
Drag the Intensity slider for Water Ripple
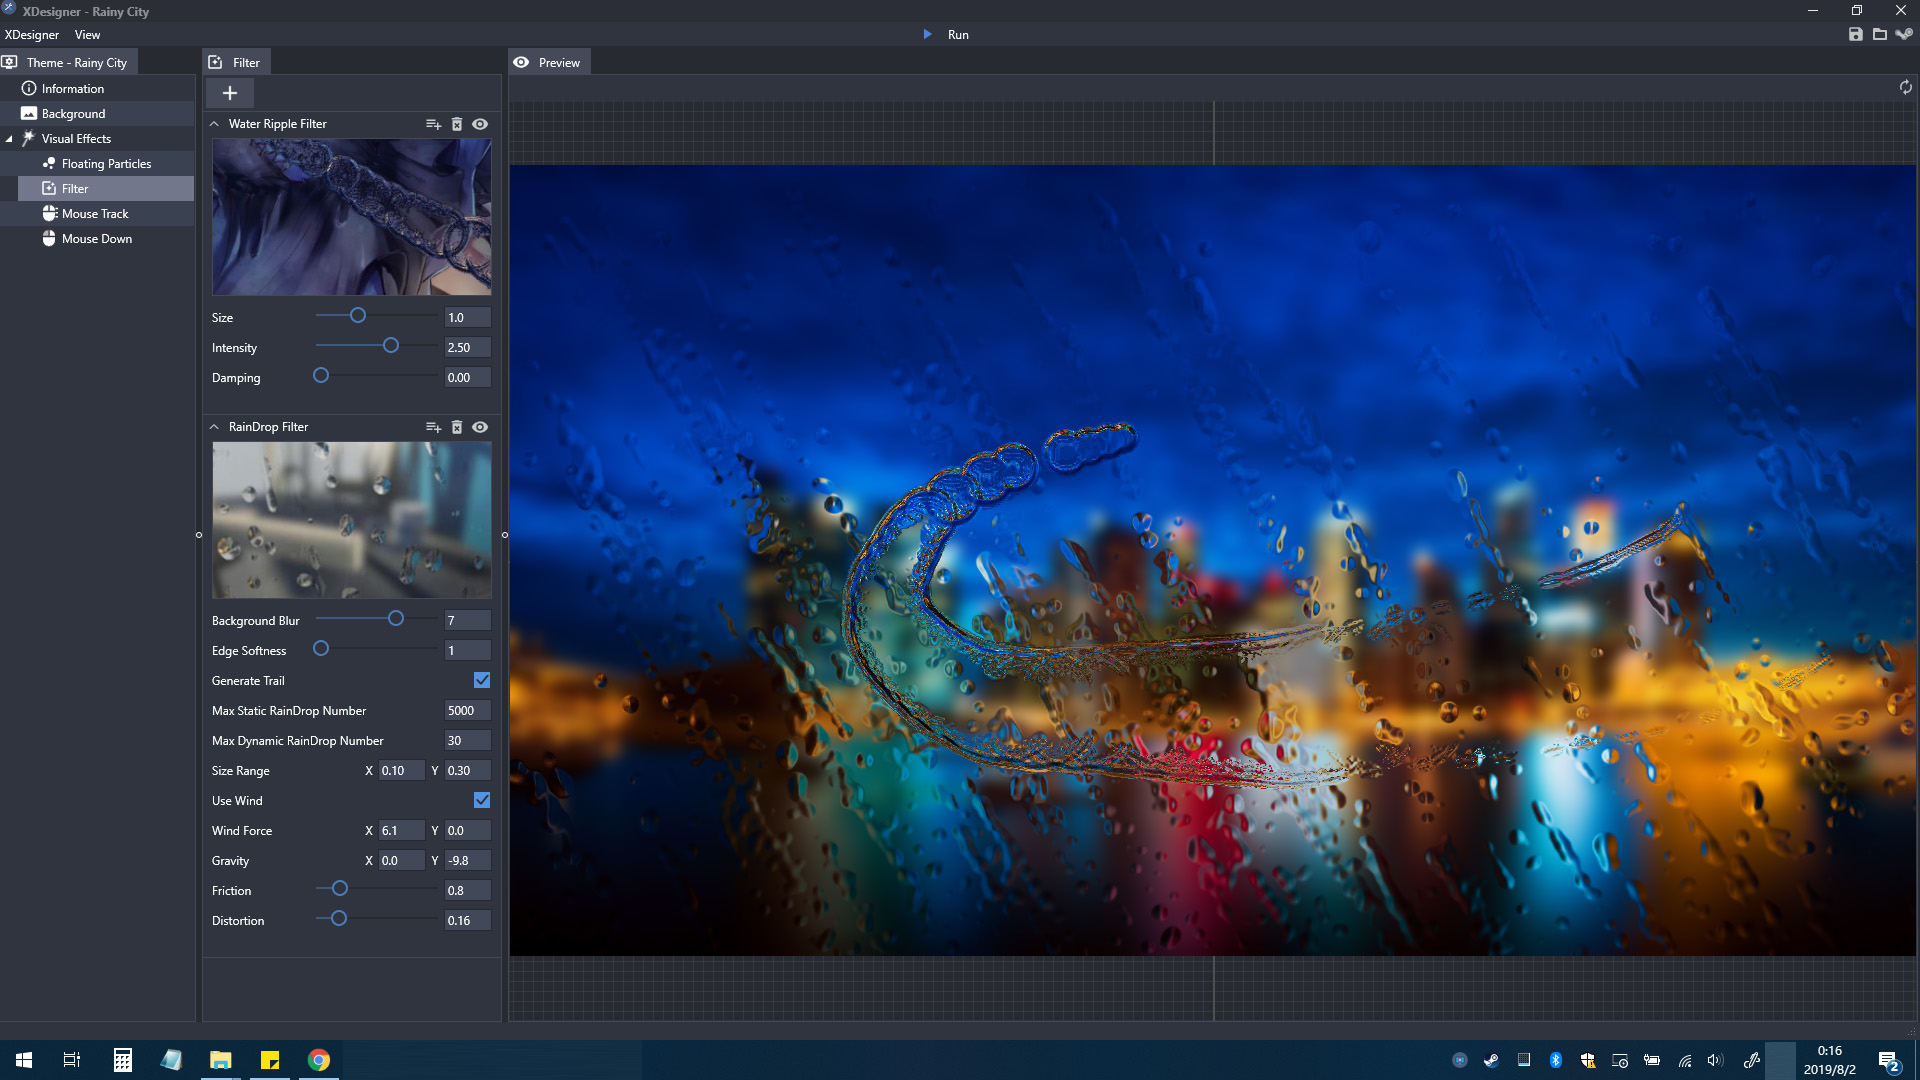point(390,345)
